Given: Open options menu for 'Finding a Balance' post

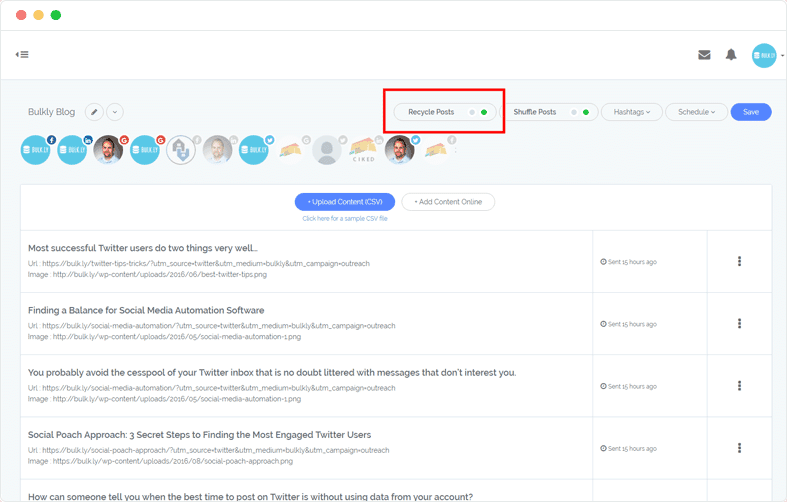Looking at the screenshot, I should (x=739, y=324).
